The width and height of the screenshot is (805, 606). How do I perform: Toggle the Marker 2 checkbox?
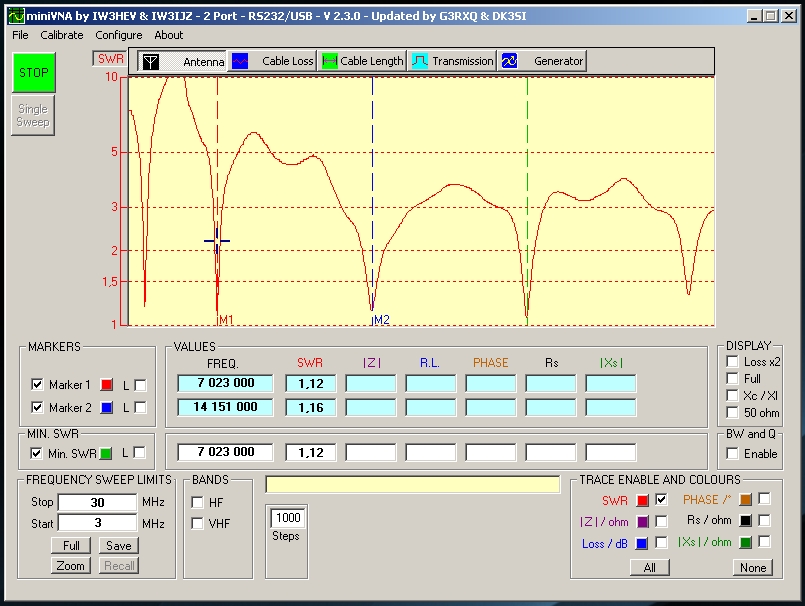37,407
